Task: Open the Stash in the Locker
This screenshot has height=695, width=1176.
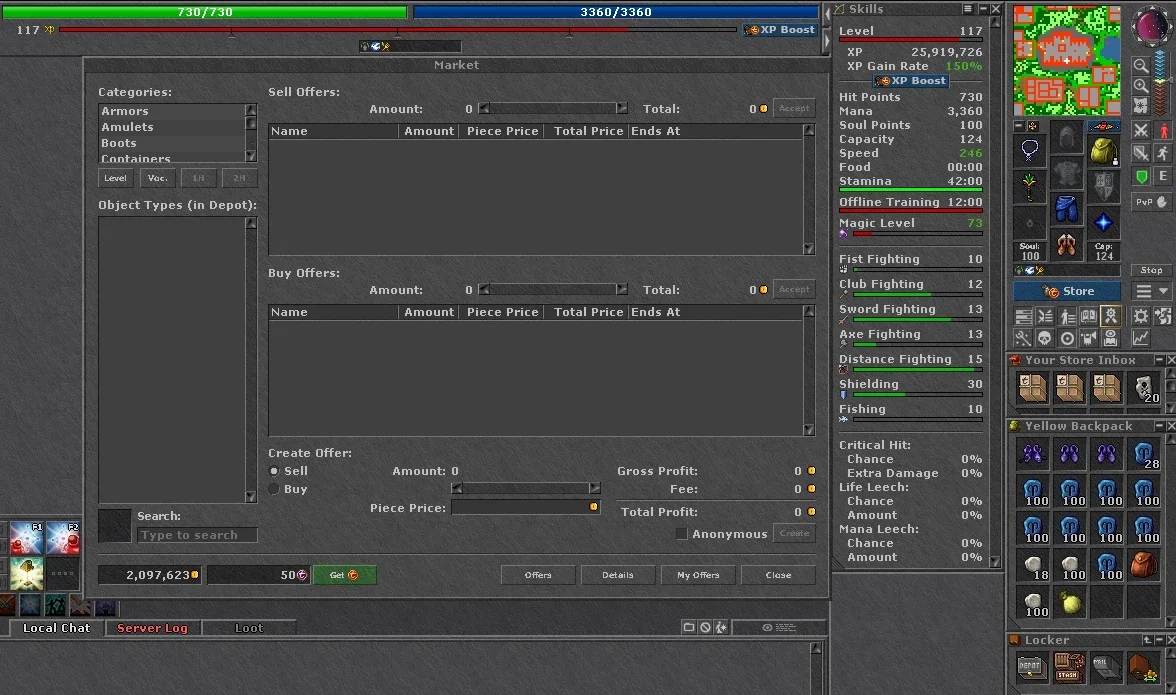Action: (1068, 667)
